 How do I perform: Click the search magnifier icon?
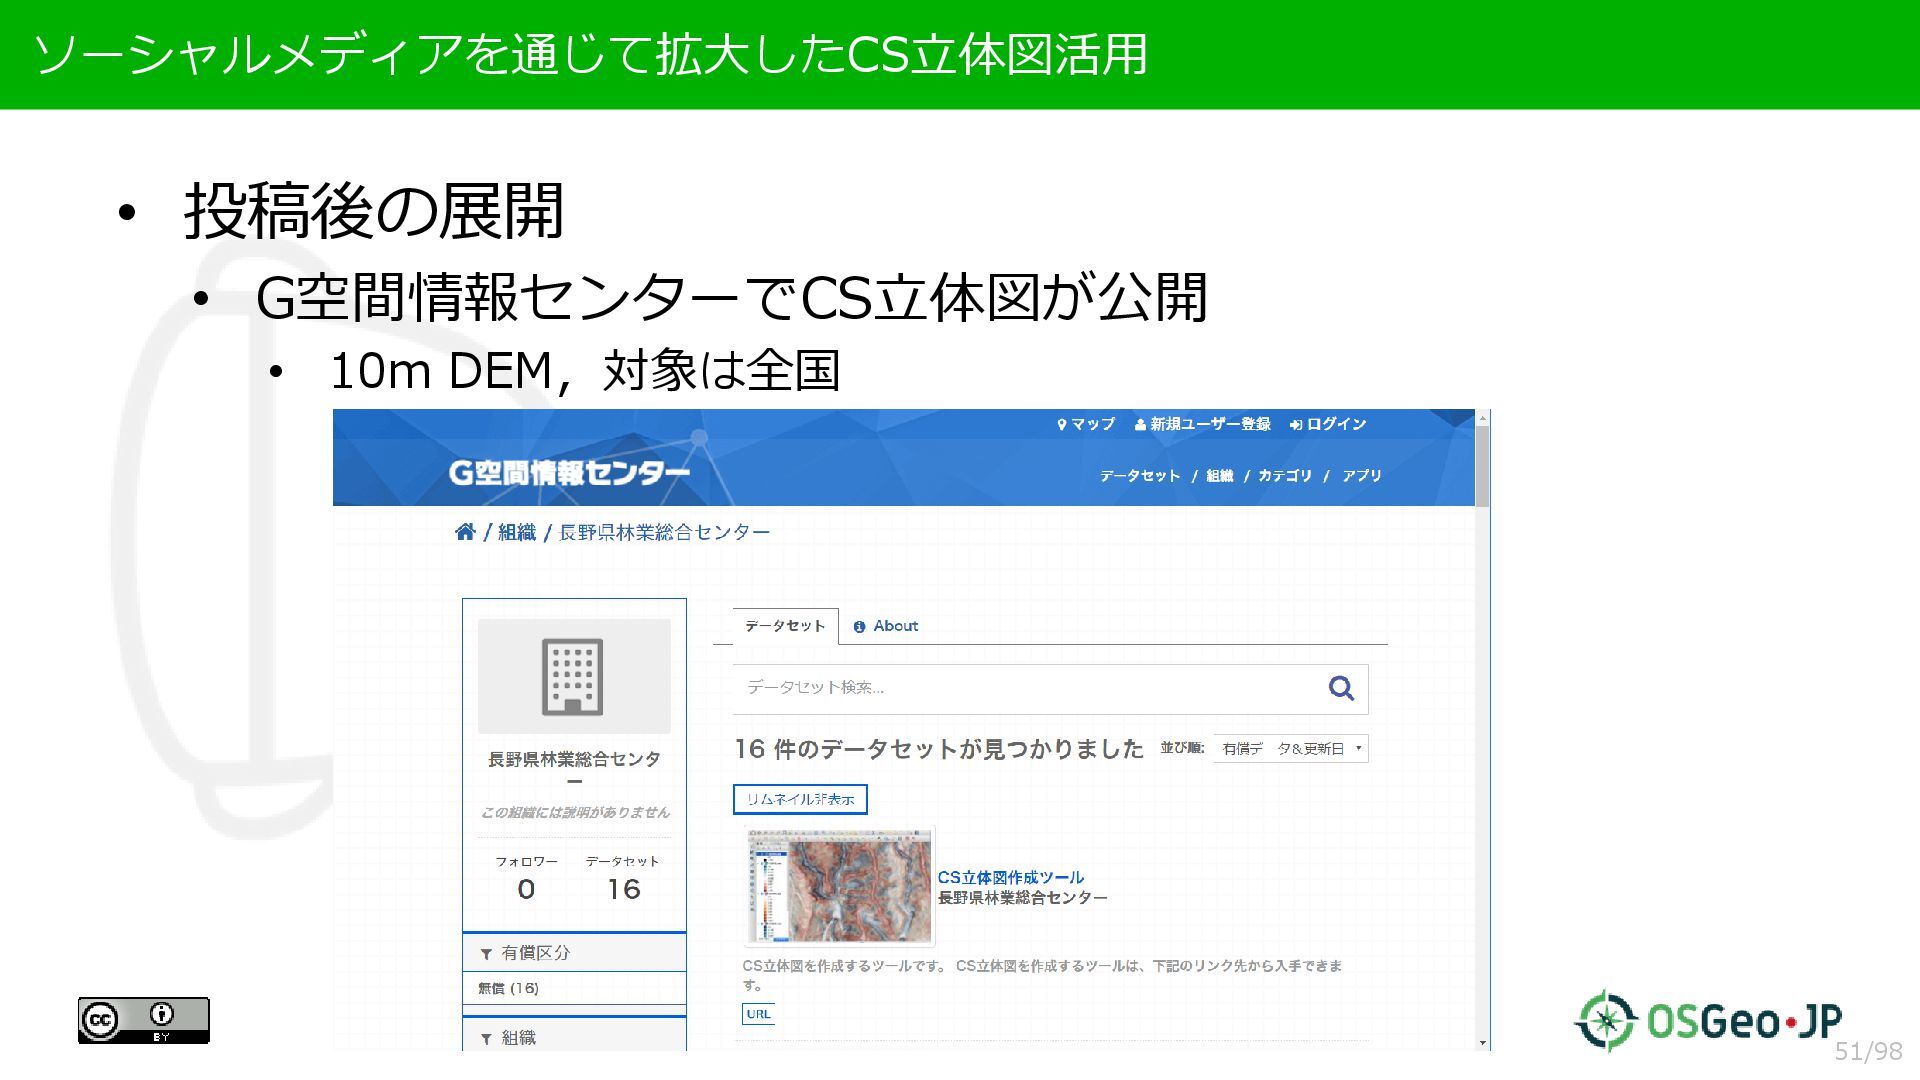[1341, 688]
